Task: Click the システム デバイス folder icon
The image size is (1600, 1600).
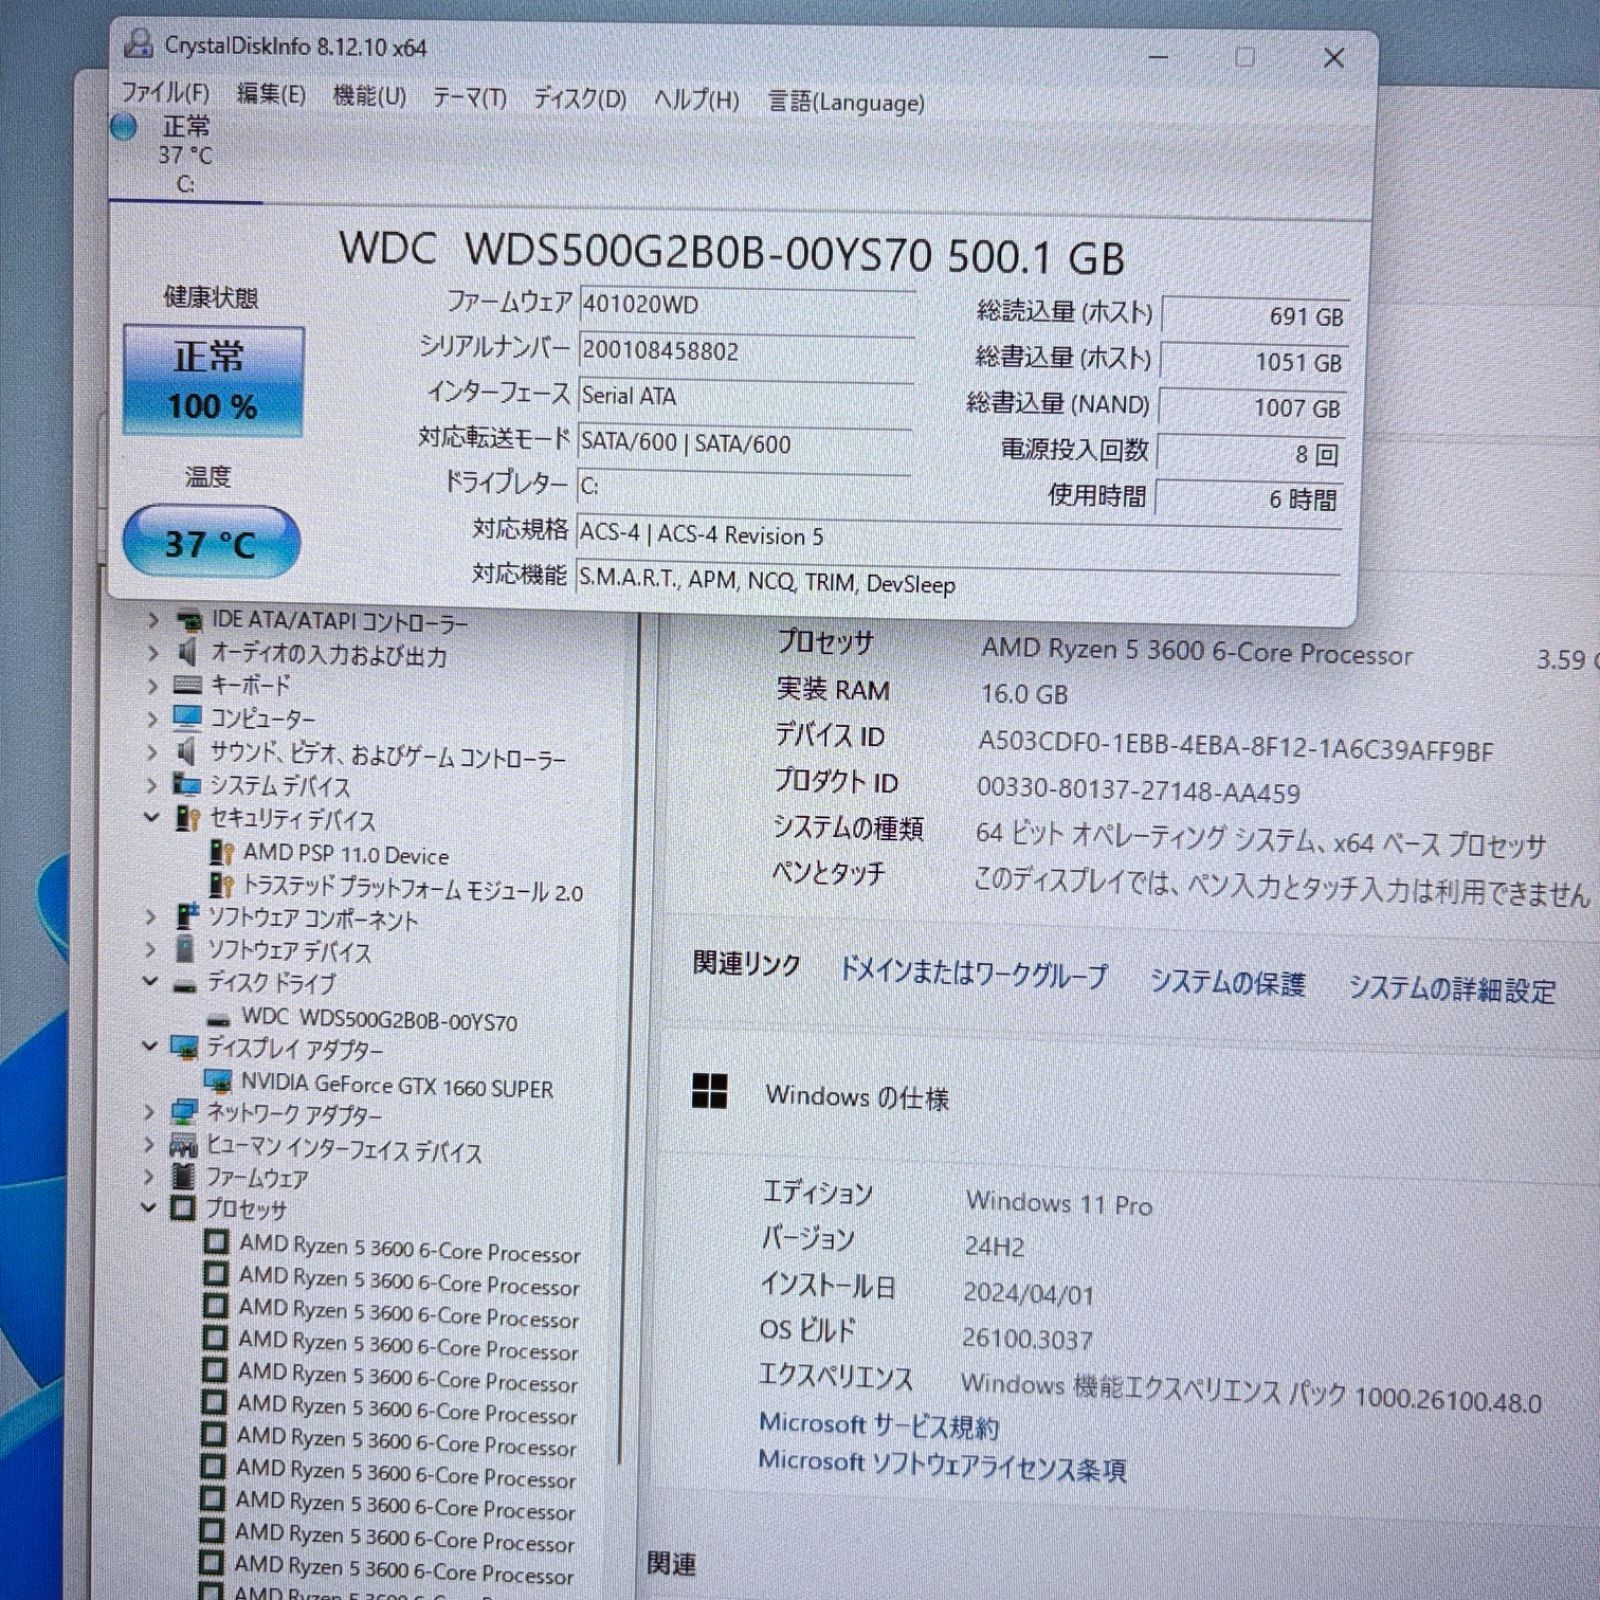Action: tap(186, 784)
